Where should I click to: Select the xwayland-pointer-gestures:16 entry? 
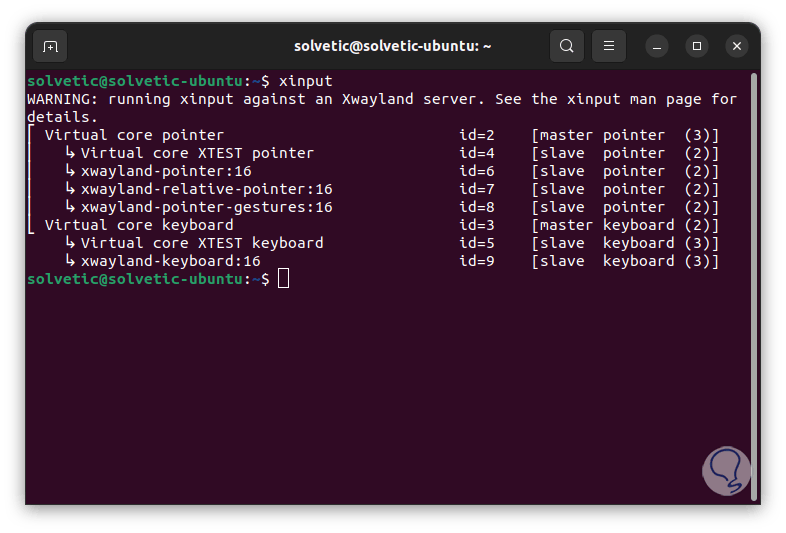click(x=206, y=207)
